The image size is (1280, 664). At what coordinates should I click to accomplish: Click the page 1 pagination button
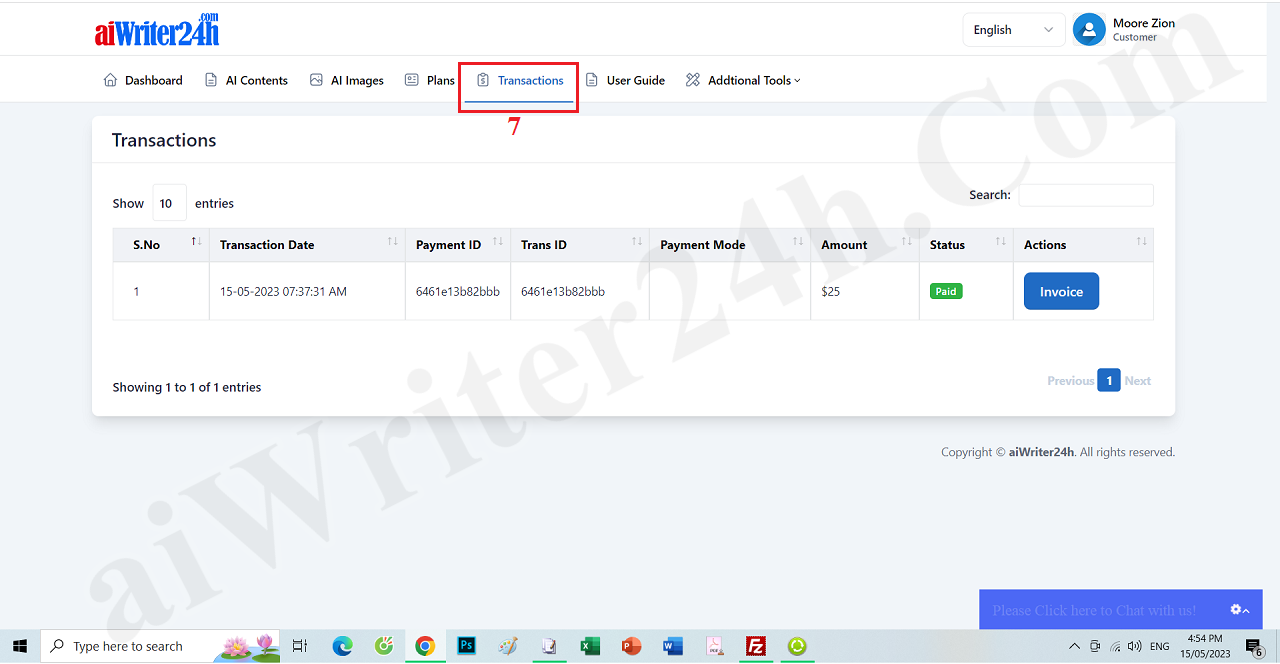1108,380
